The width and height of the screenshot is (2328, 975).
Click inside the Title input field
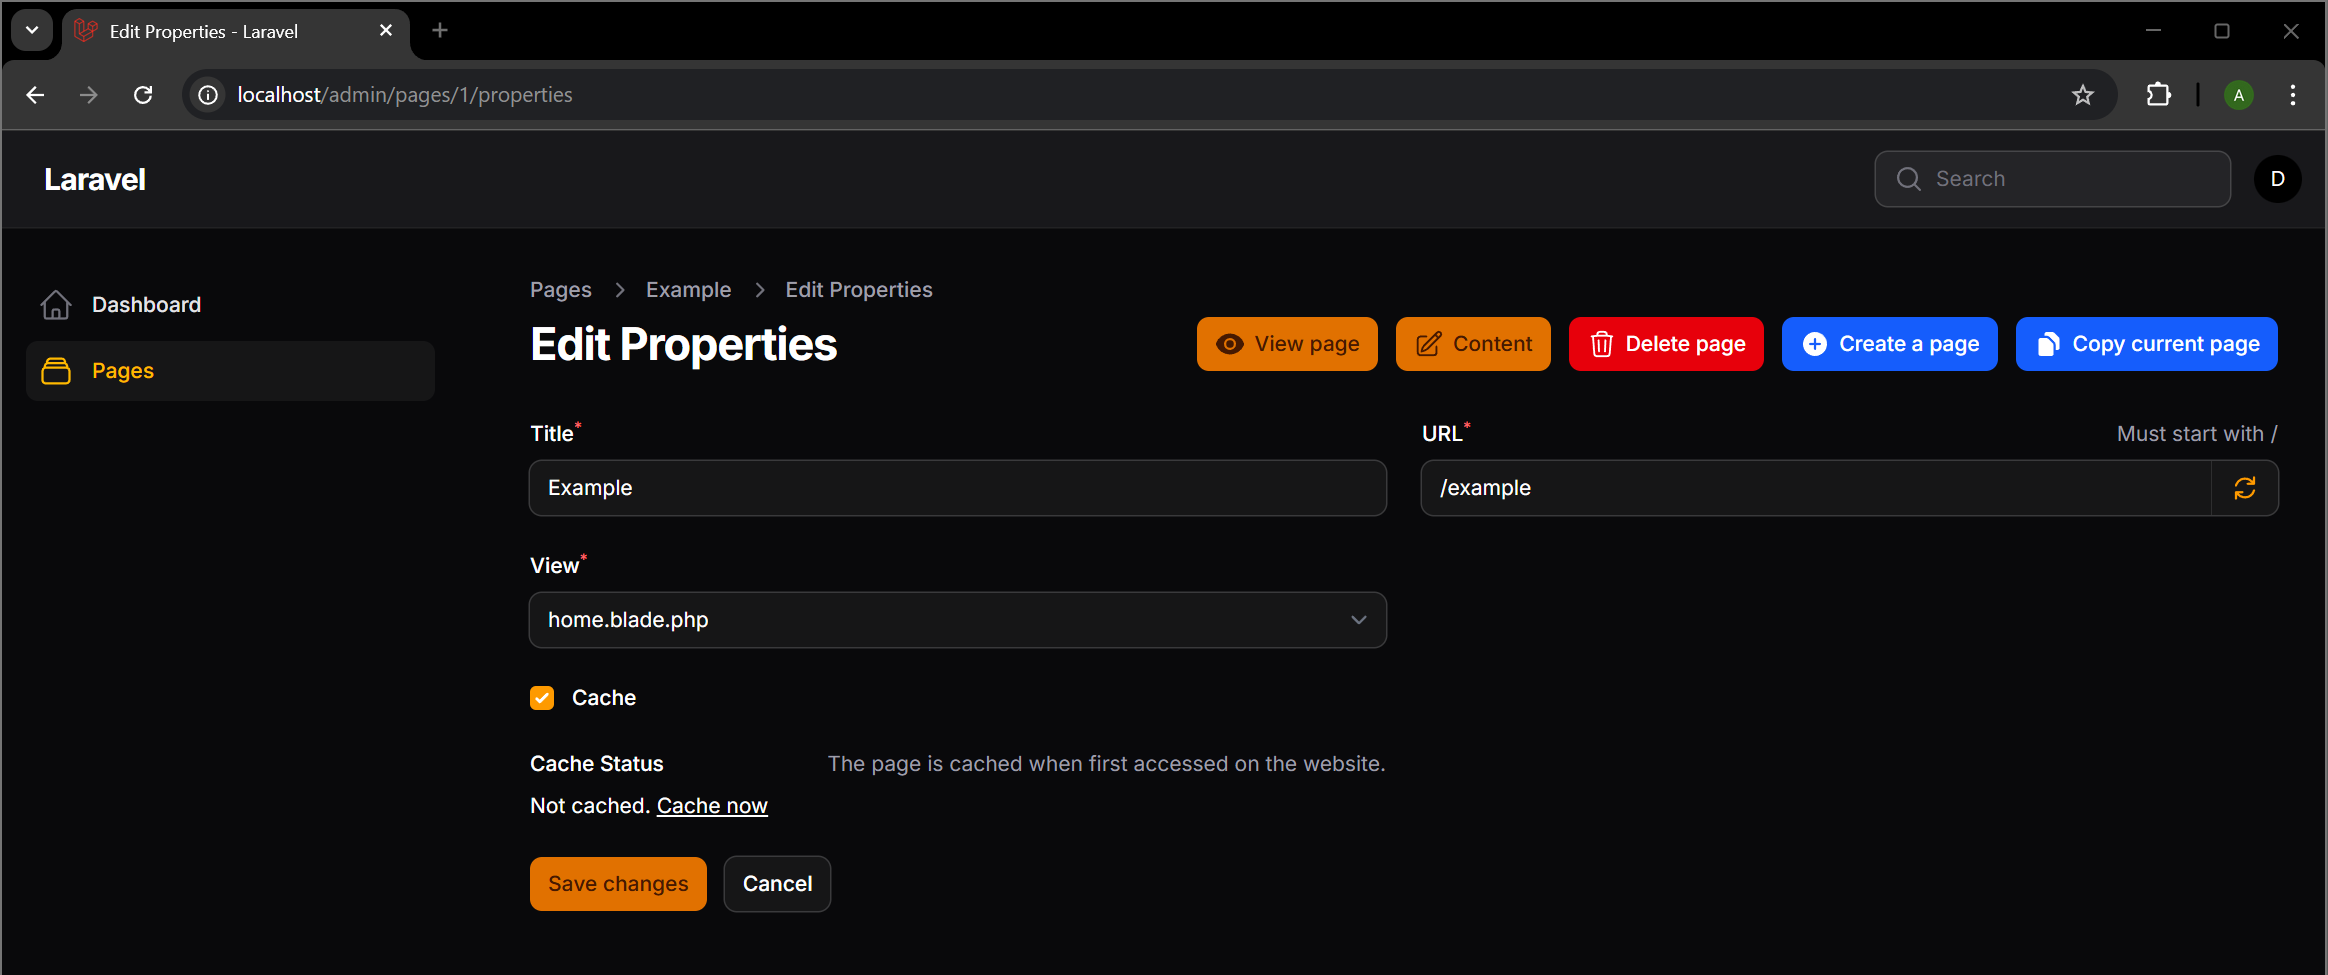click(x=956, y=488)
